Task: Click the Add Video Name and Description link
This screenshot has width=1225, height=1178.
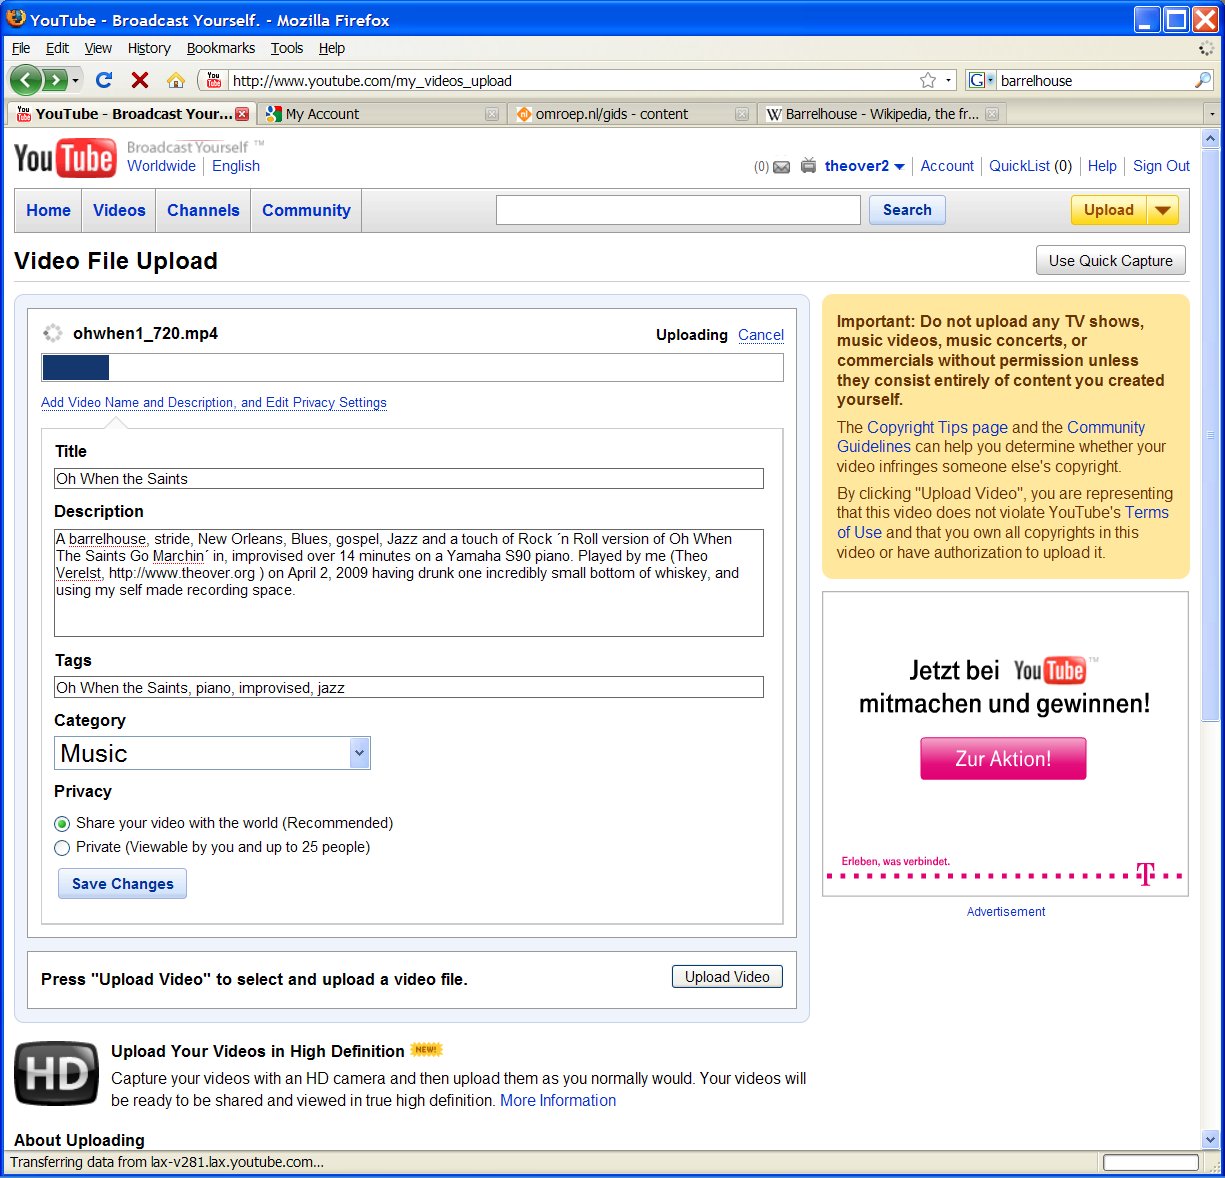Action: pos(214,402)
